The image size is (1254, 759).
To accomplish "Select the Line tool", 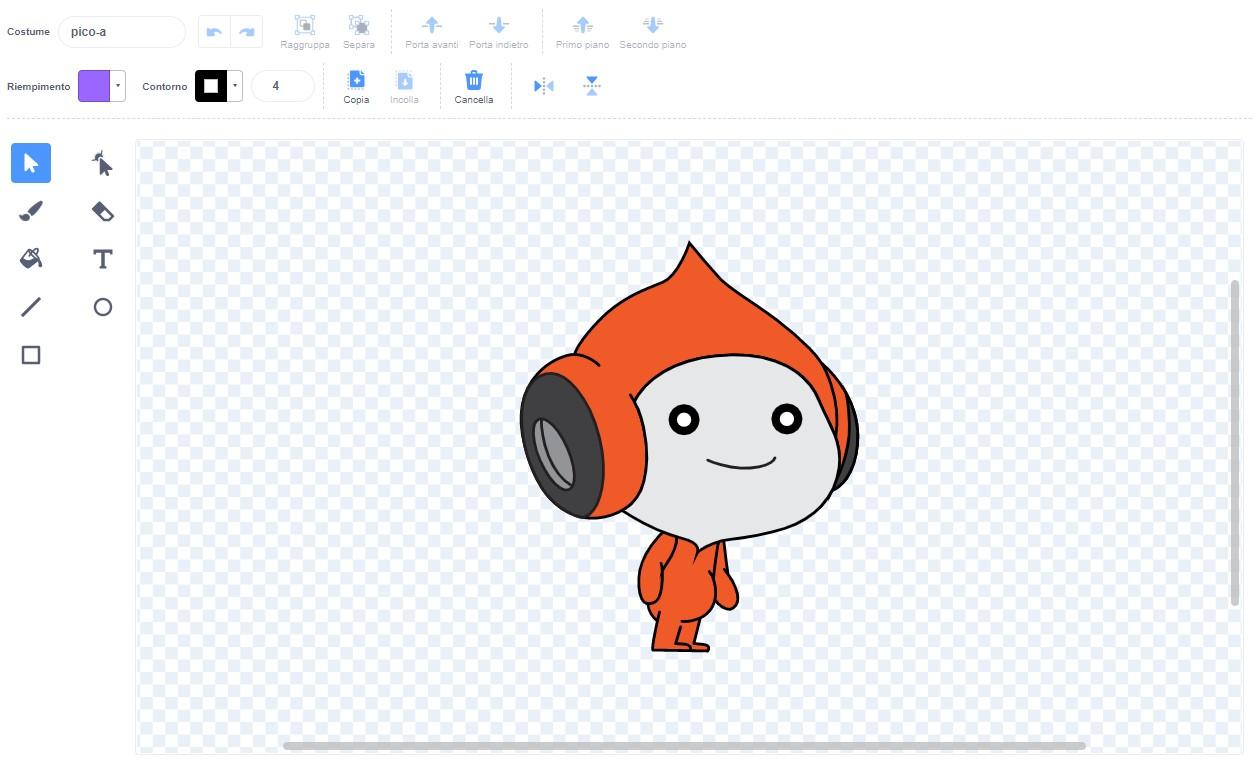I will pos(31,307).
